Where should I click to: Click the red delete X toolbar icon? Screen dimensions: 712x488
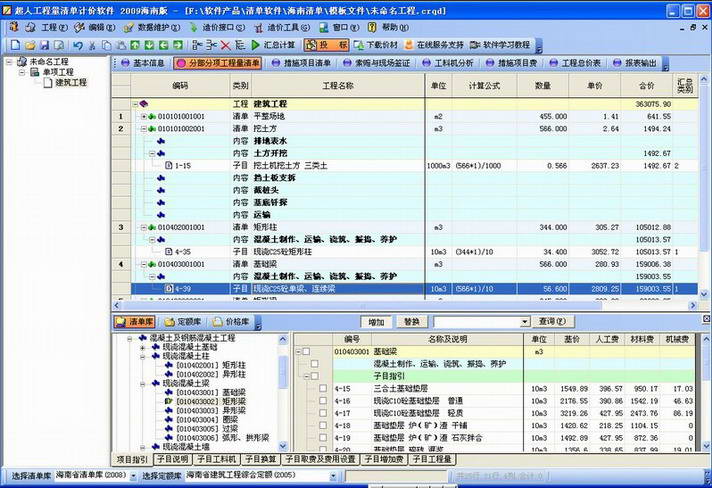(226, 45)
